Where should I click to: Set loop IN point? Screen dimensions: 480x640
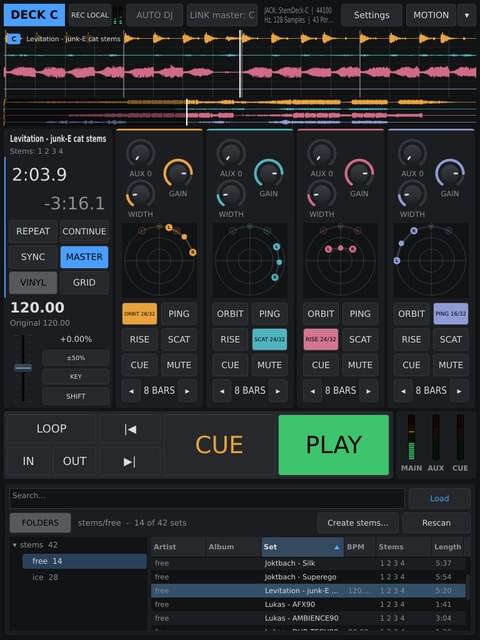click(28, 461)
